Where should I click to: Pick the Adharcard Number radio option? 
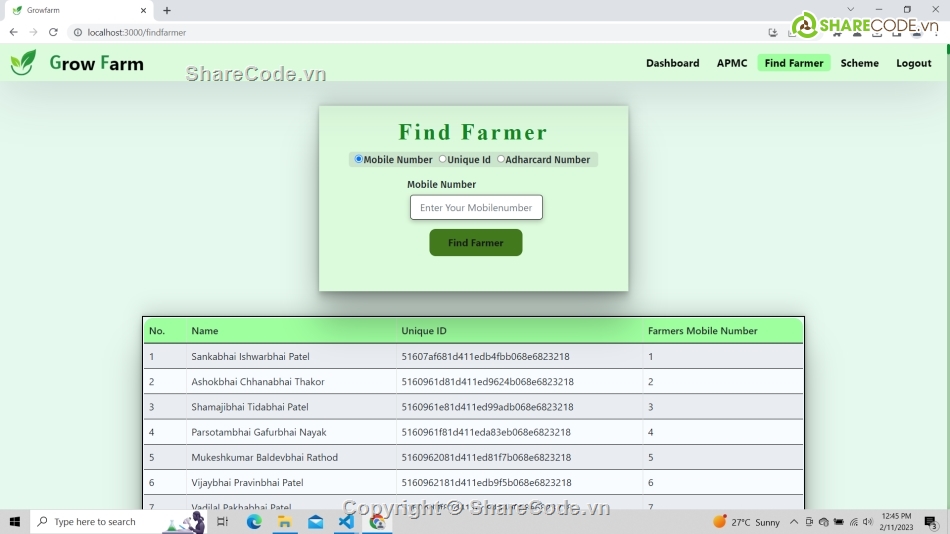click(501, 159)
